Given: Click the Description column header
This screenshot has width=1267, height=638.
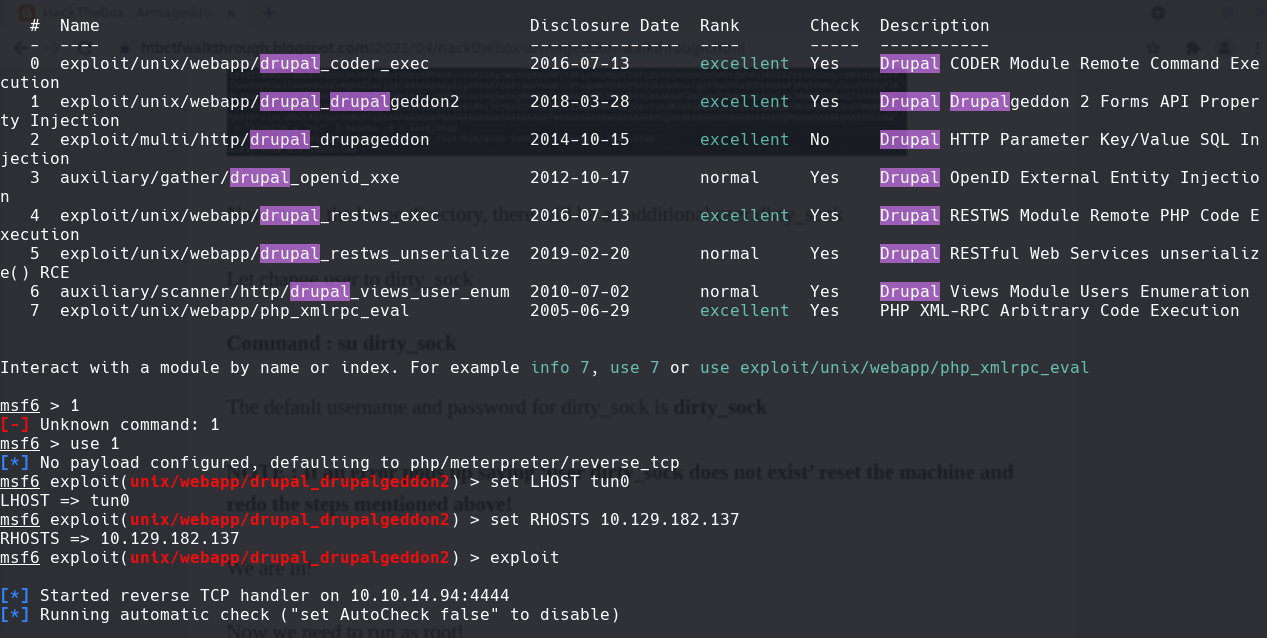Looking at the screenshot, I should pos(935,26).
